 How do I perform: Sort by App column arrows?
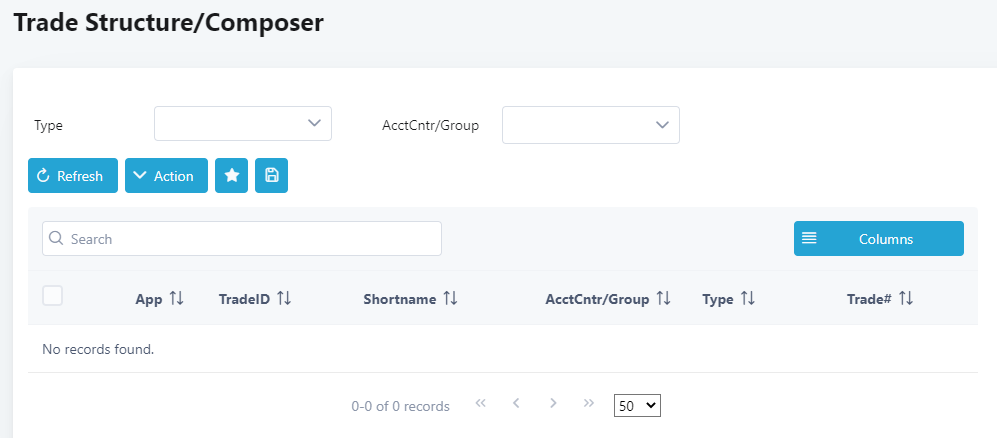[x=177, y=299]
